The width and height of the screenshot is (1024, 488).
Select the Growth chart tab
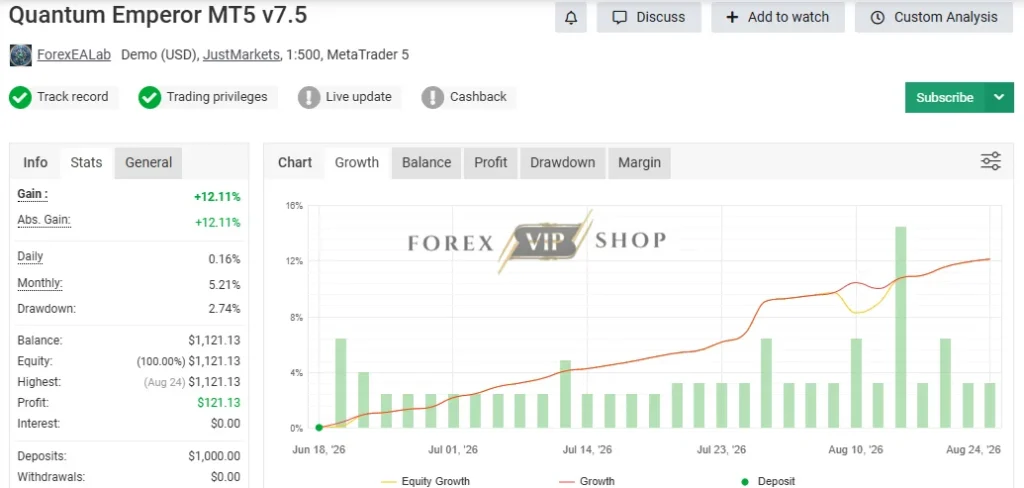point(357,163)
